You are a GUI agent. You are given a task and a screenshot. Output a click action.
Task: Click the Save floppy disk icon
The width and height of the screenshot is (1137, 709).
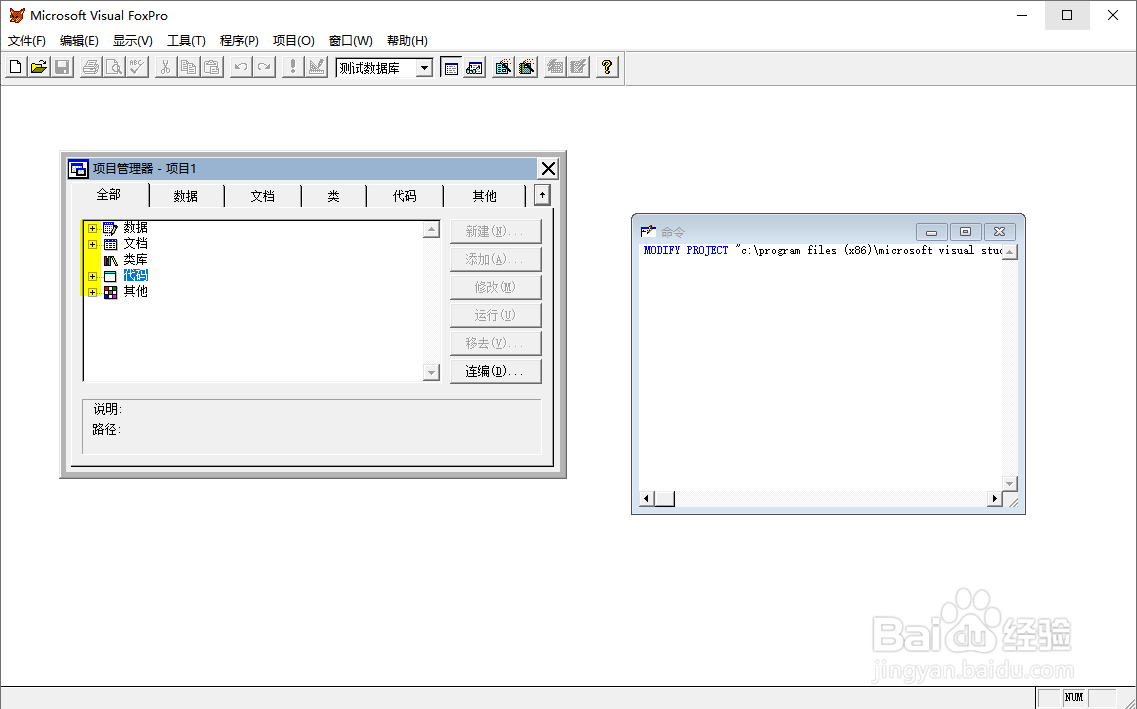click(x=62, y=67)
